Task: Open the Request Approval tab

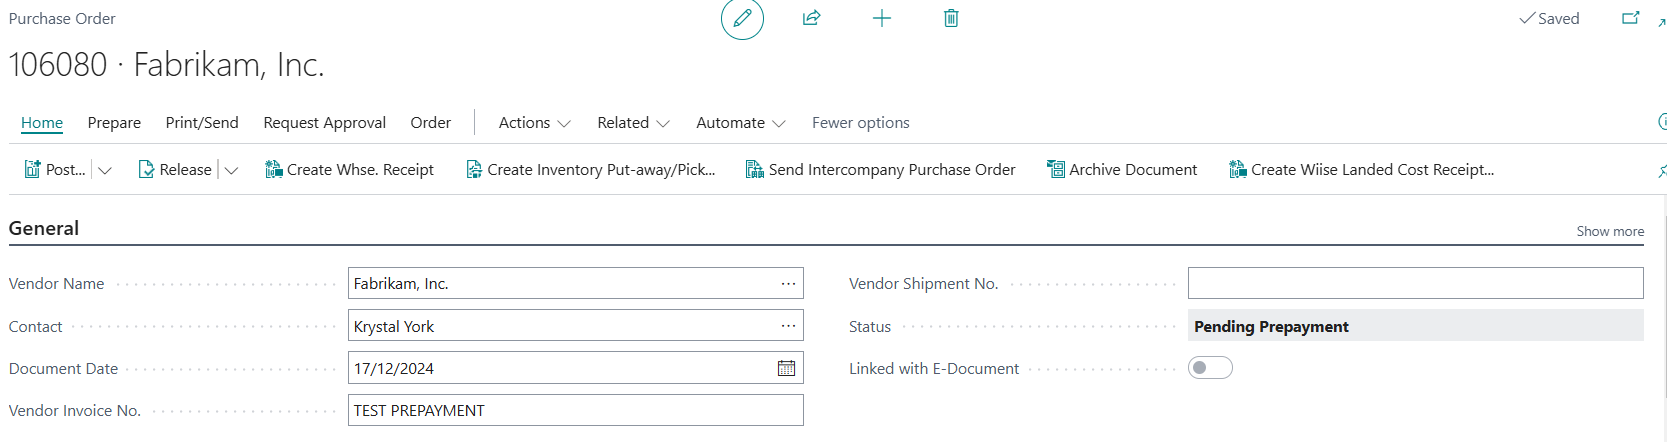Action: coord(324,123)
